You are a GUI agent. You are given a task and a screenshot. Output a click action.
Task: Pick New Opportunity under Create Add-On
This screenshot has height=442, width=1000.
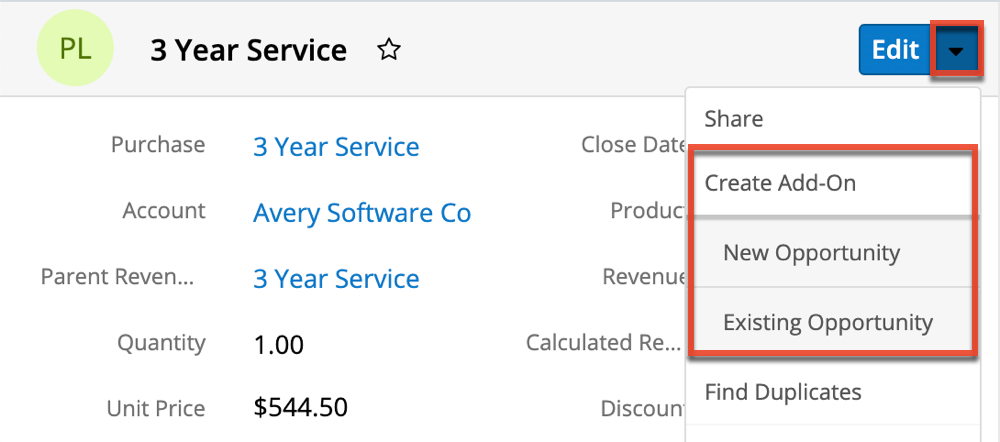[811, 253]
